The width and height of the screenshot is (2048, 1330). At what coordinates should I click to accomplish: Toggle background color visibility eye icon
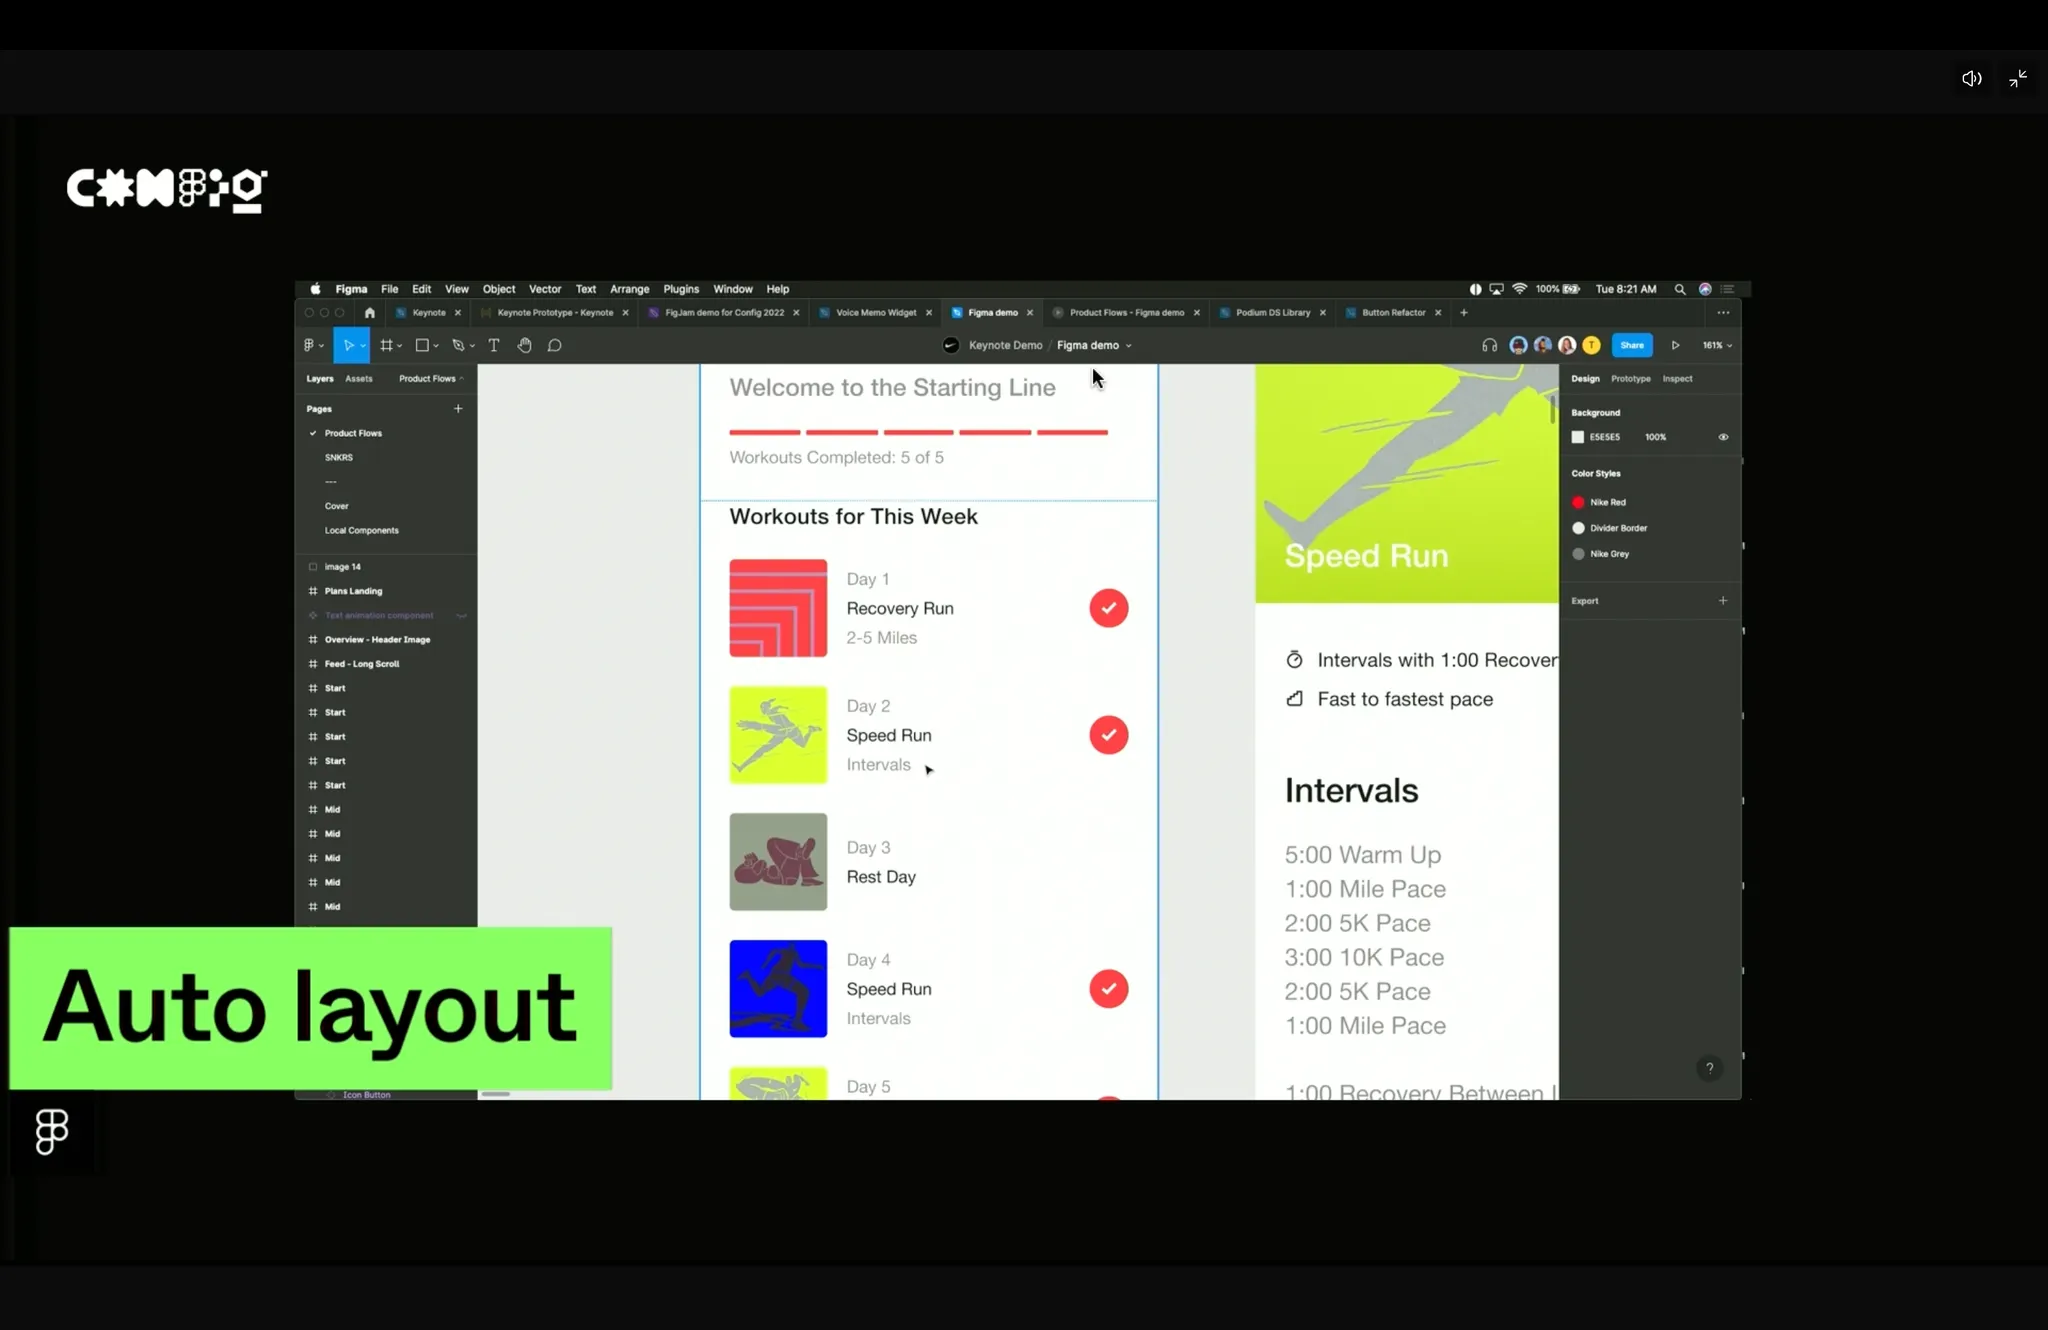click(x=1723, y=437)
